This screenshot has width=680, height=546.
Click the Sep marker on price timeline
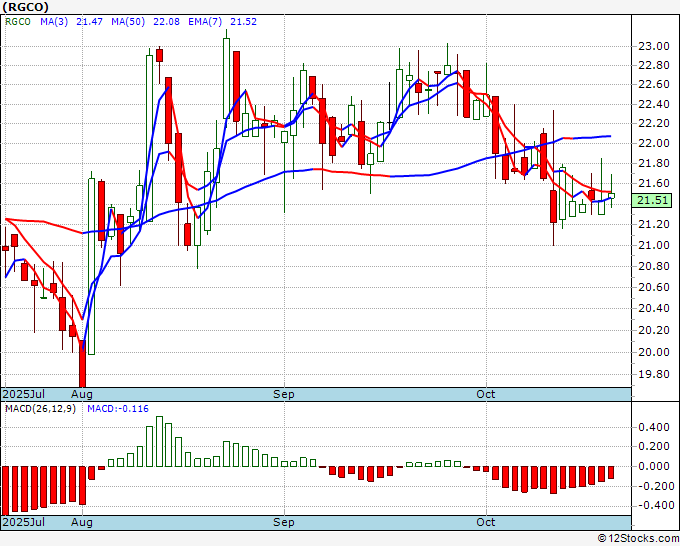284,394
